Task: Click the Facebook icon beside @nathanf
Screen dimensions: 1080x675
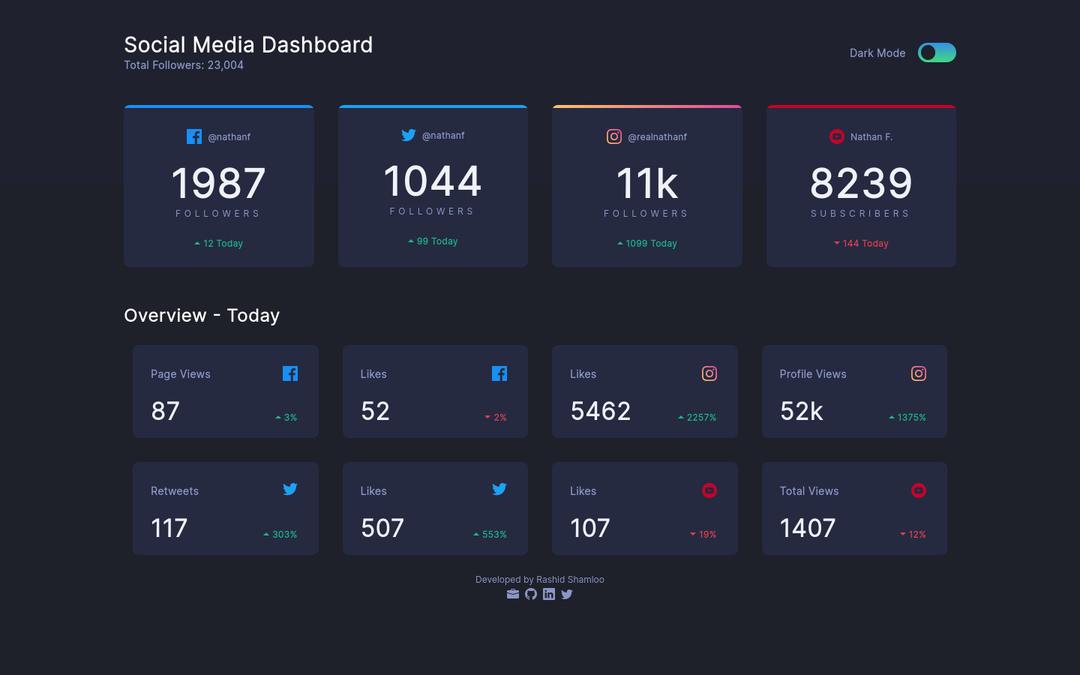Action: 194,137
